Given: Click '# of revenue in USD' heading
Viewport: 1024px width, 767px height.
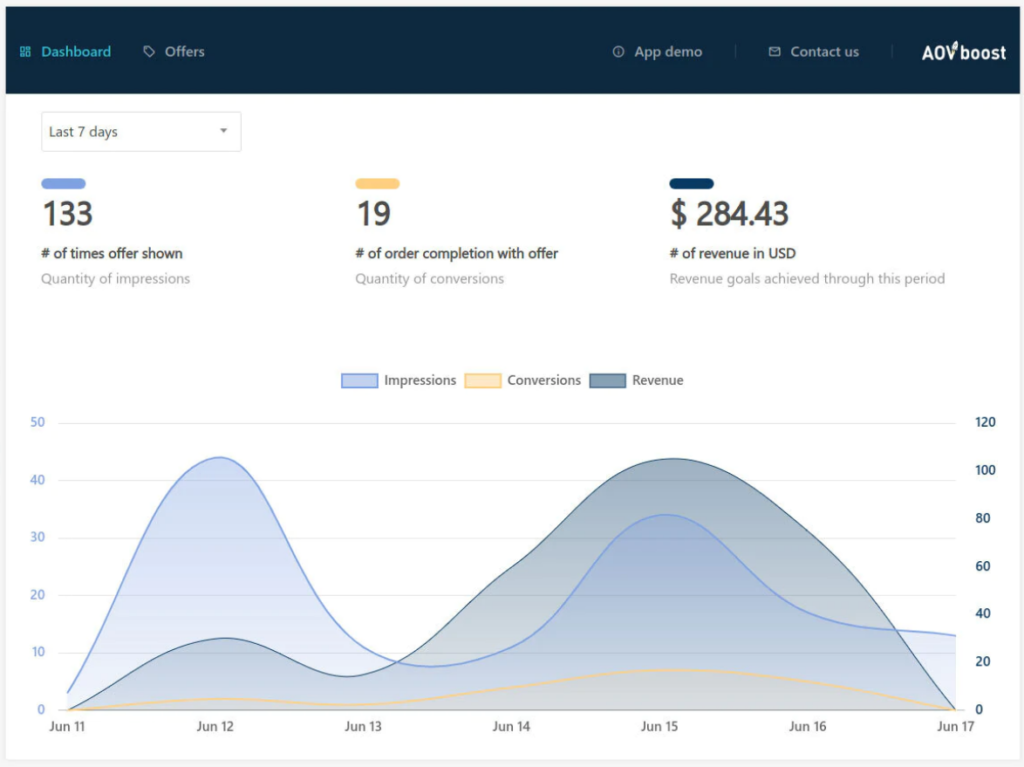Looking at the screenshot, I should point(733,253).
